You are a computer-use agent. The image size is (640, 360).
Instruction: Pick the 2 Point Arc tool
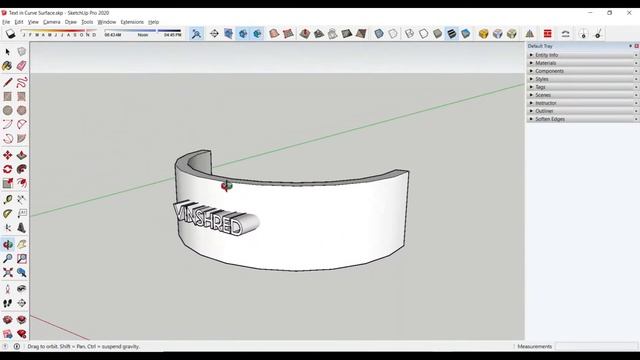click(x=22, y=124)
